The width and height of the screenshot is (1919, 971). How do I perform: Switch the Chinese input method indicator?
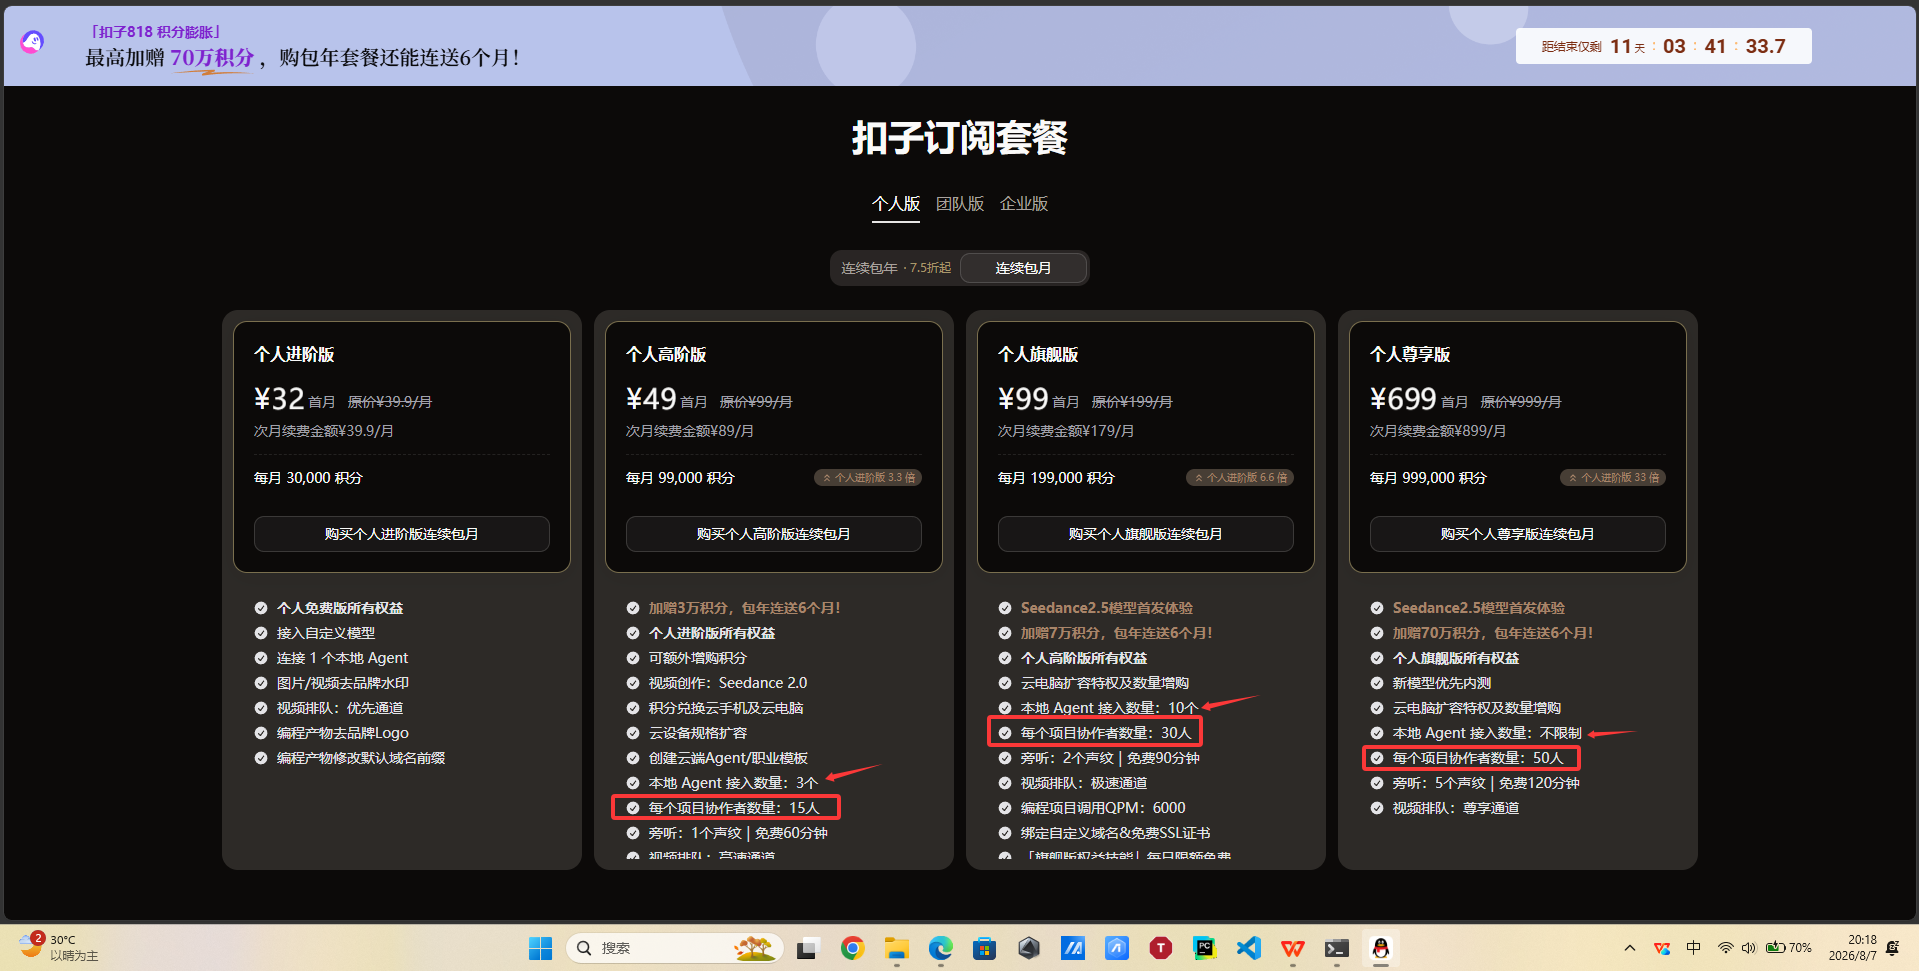pos(1693,948)
